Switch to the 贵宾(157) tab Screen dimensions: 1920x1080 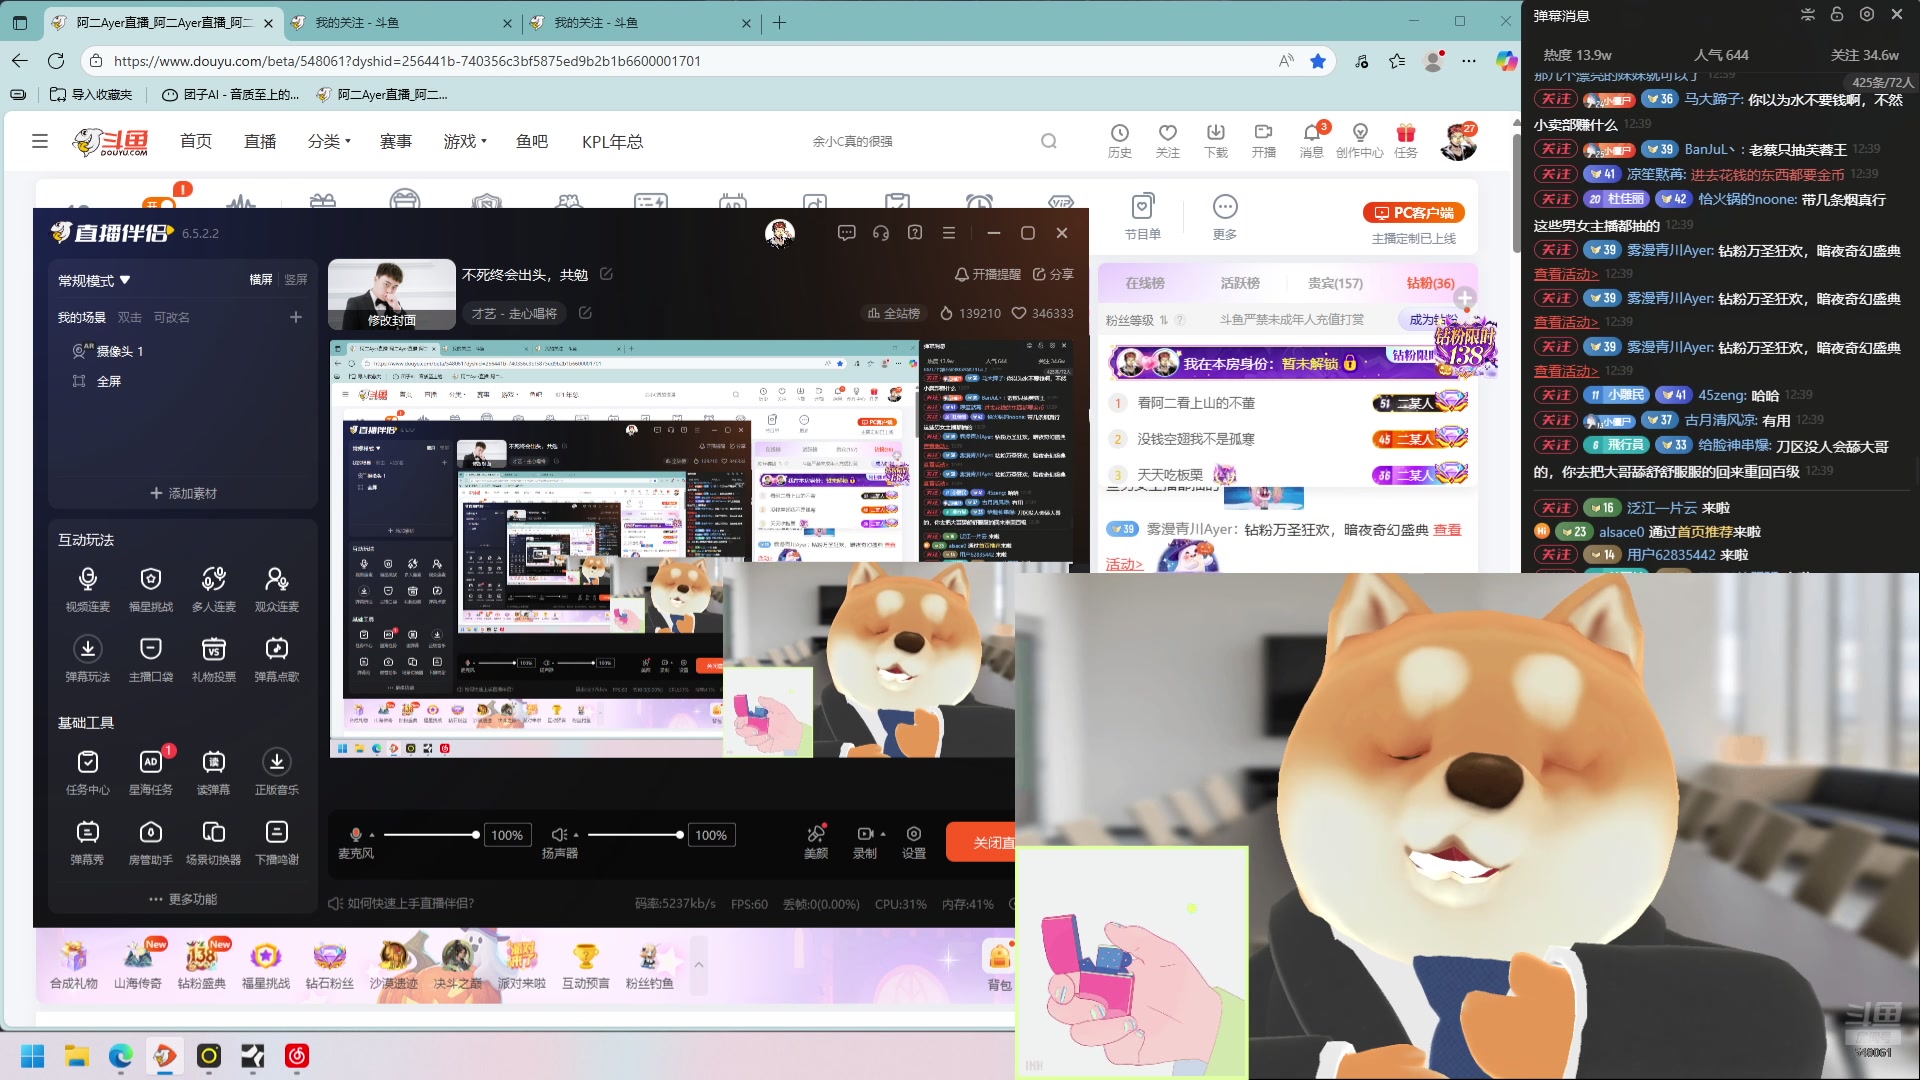point(1335,283)
